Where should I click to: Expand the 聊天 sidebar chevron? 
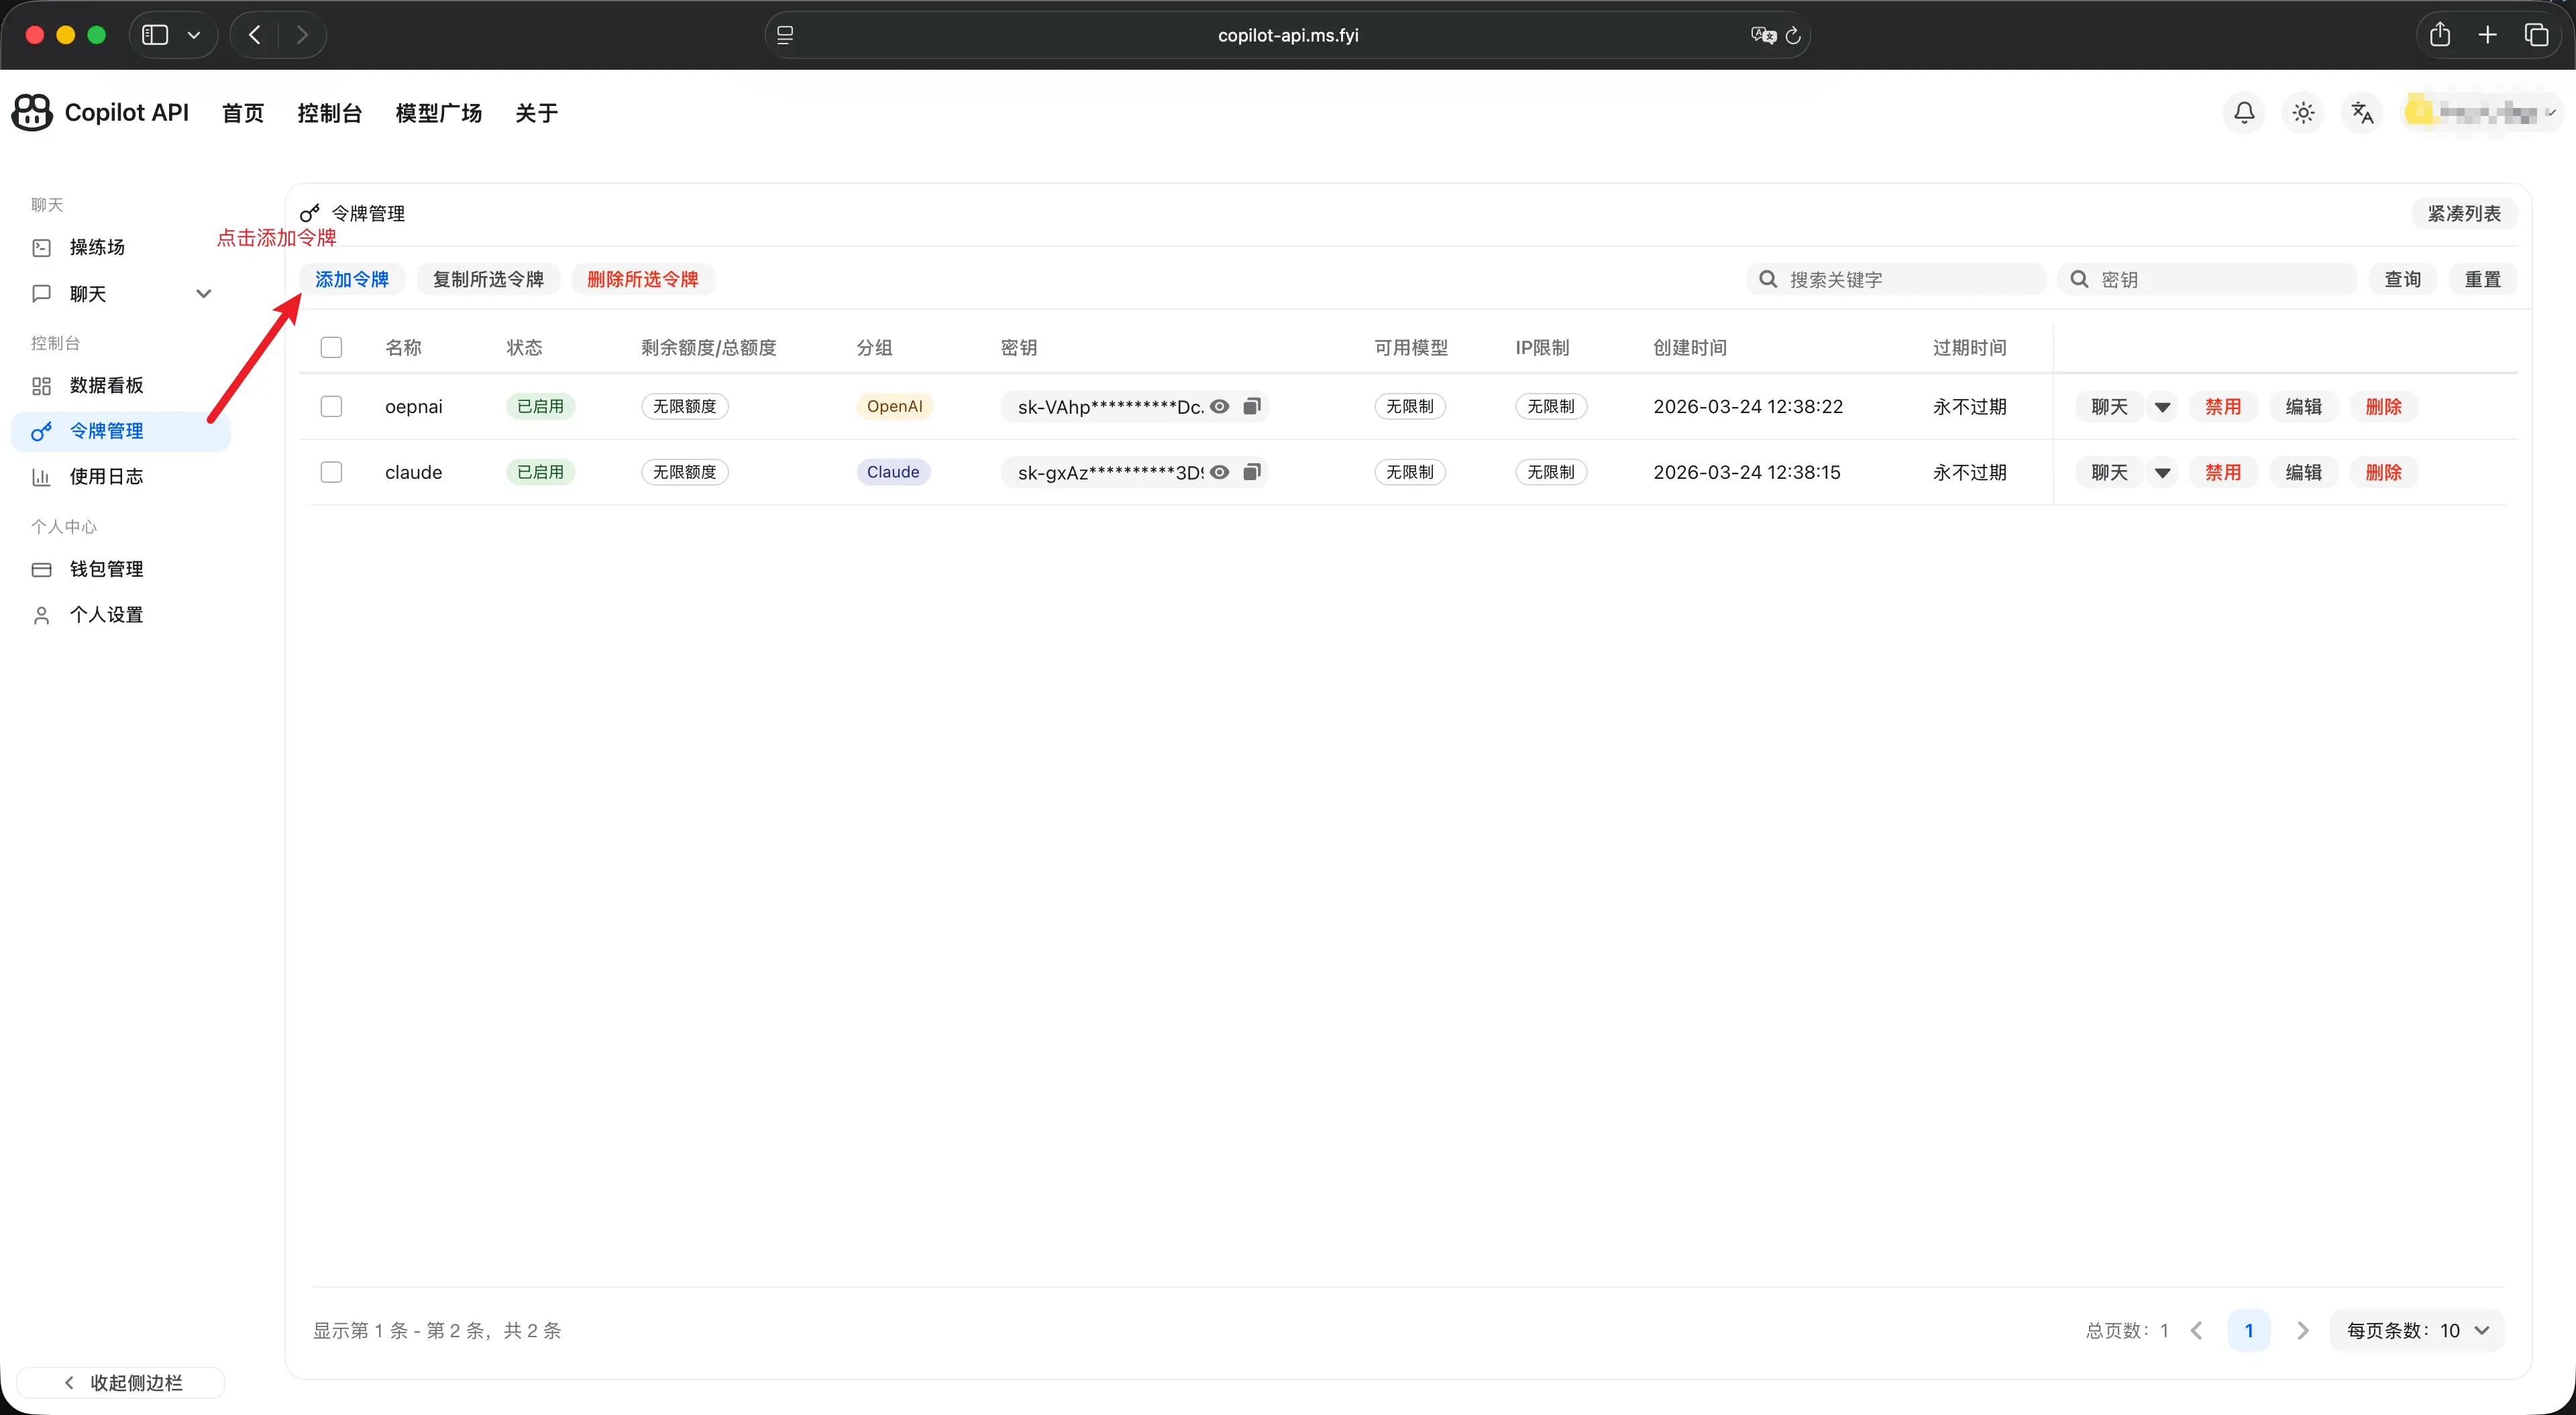point(204,294)
